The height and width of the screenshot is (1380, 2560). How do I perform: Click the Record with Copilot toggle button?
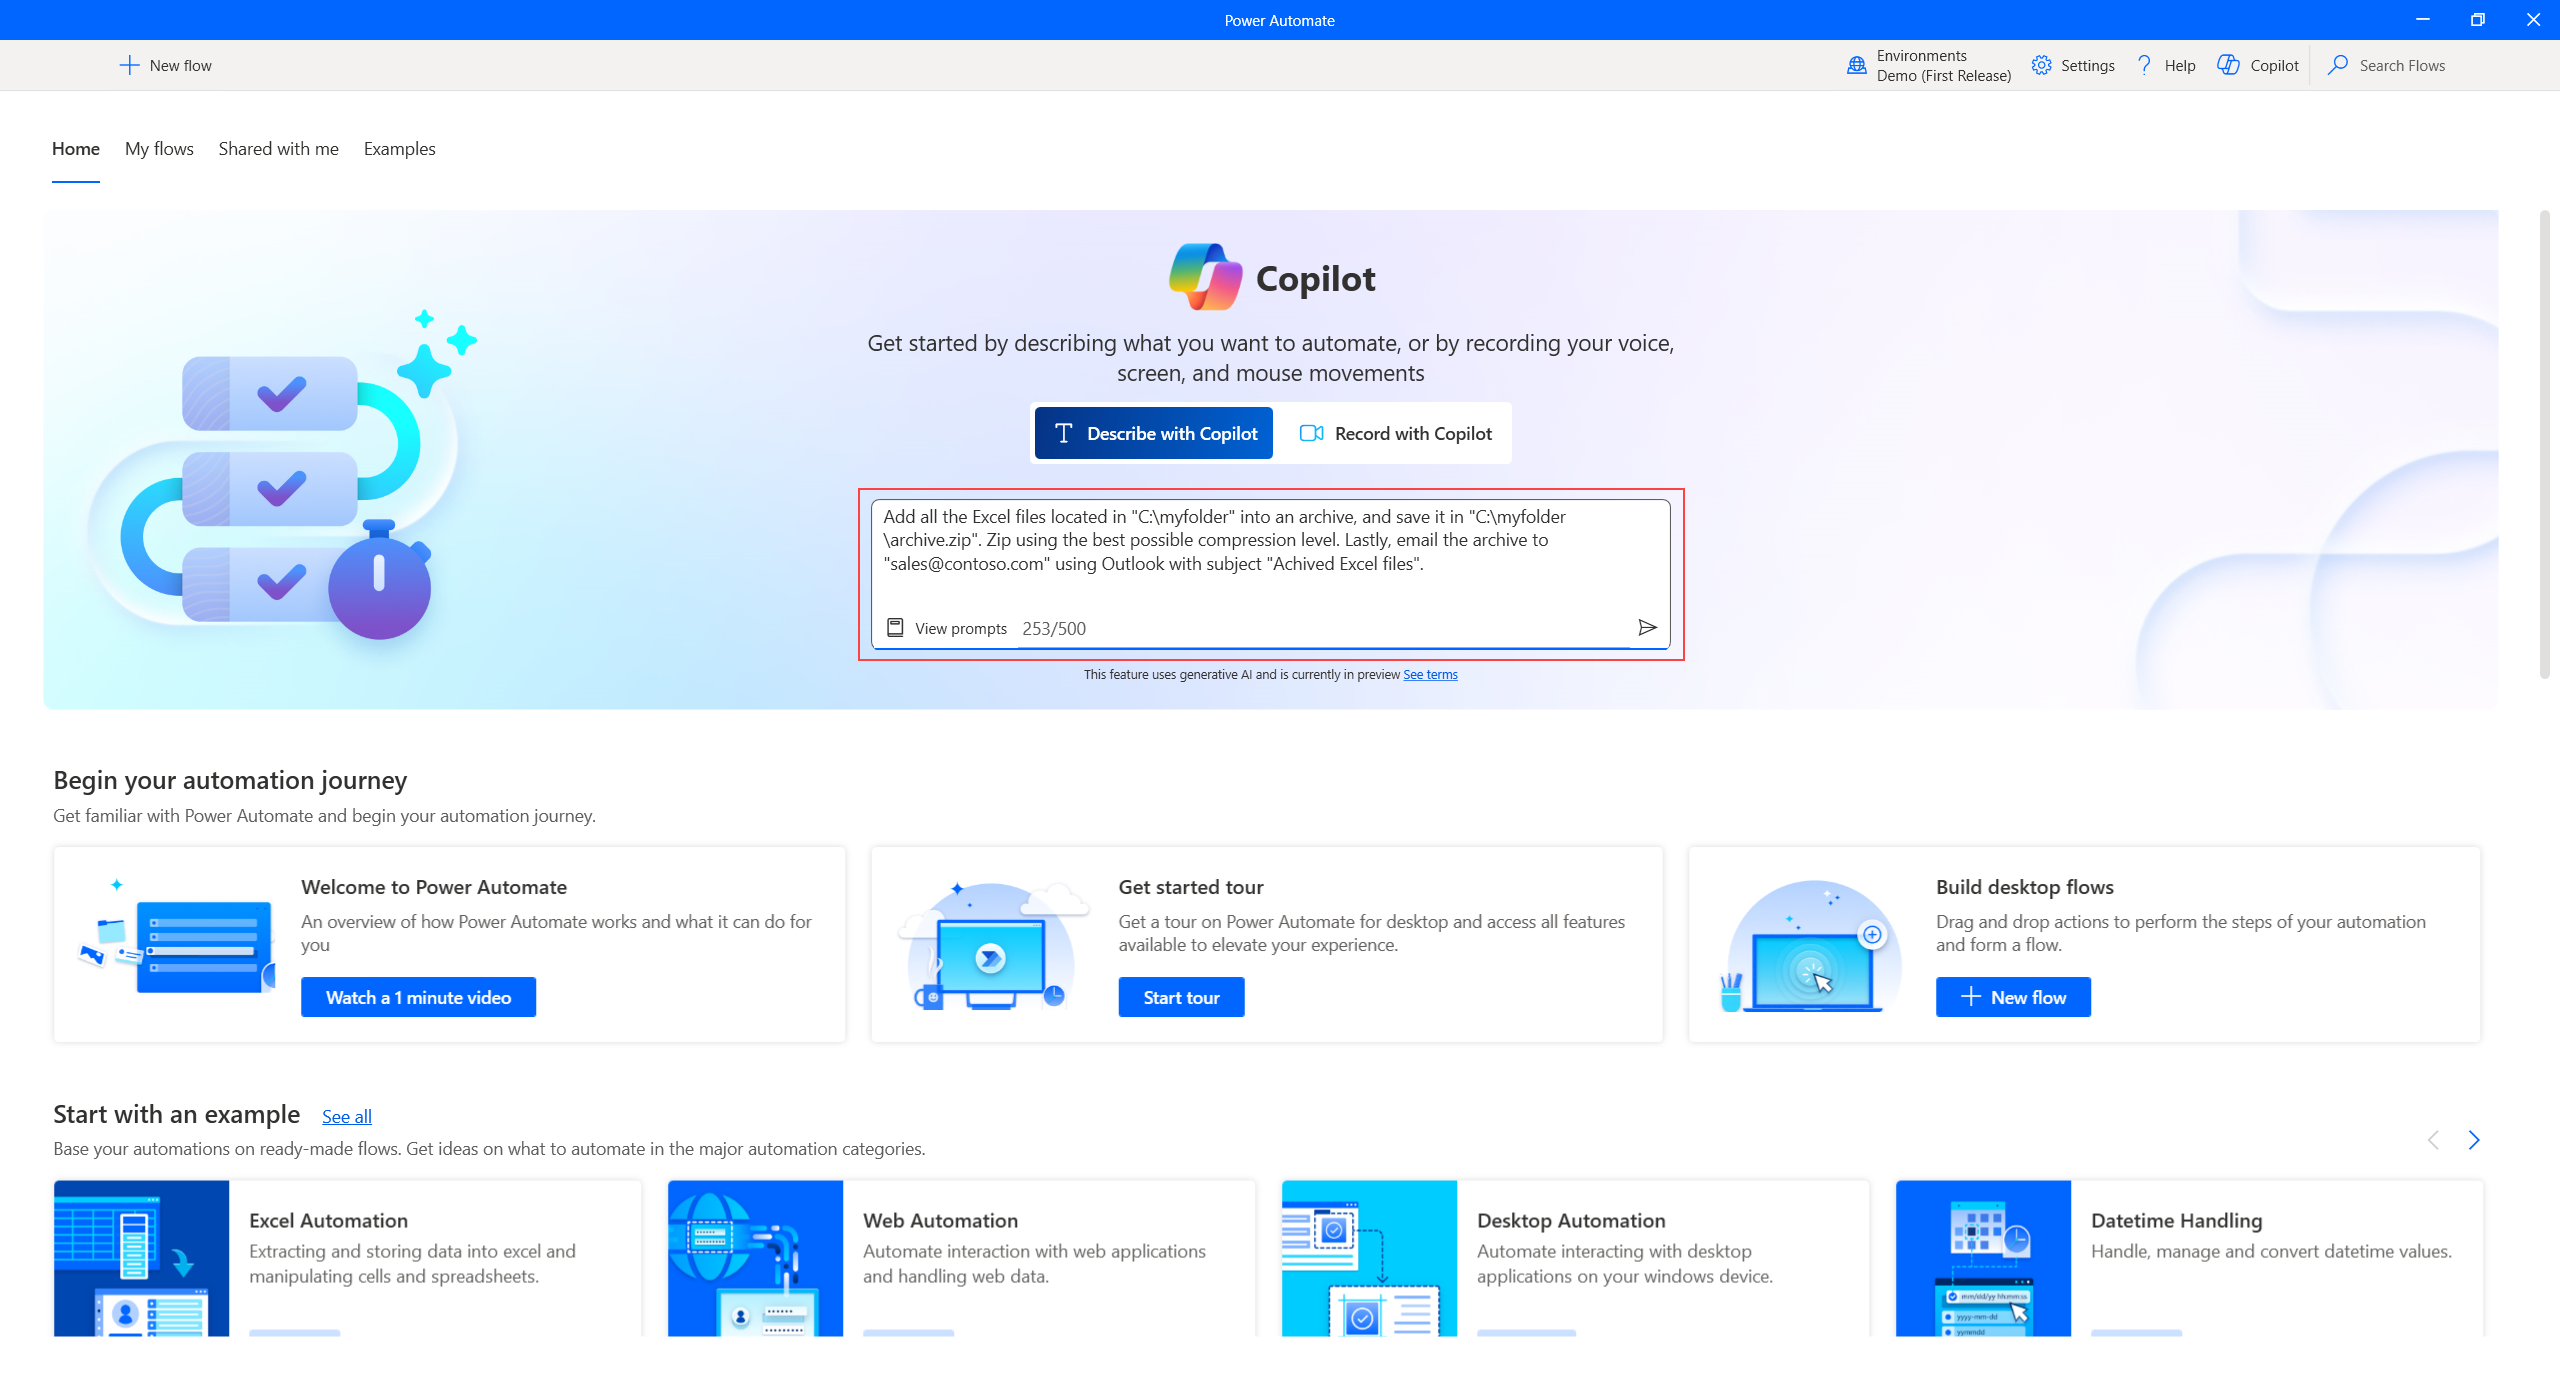[1396, 432]
